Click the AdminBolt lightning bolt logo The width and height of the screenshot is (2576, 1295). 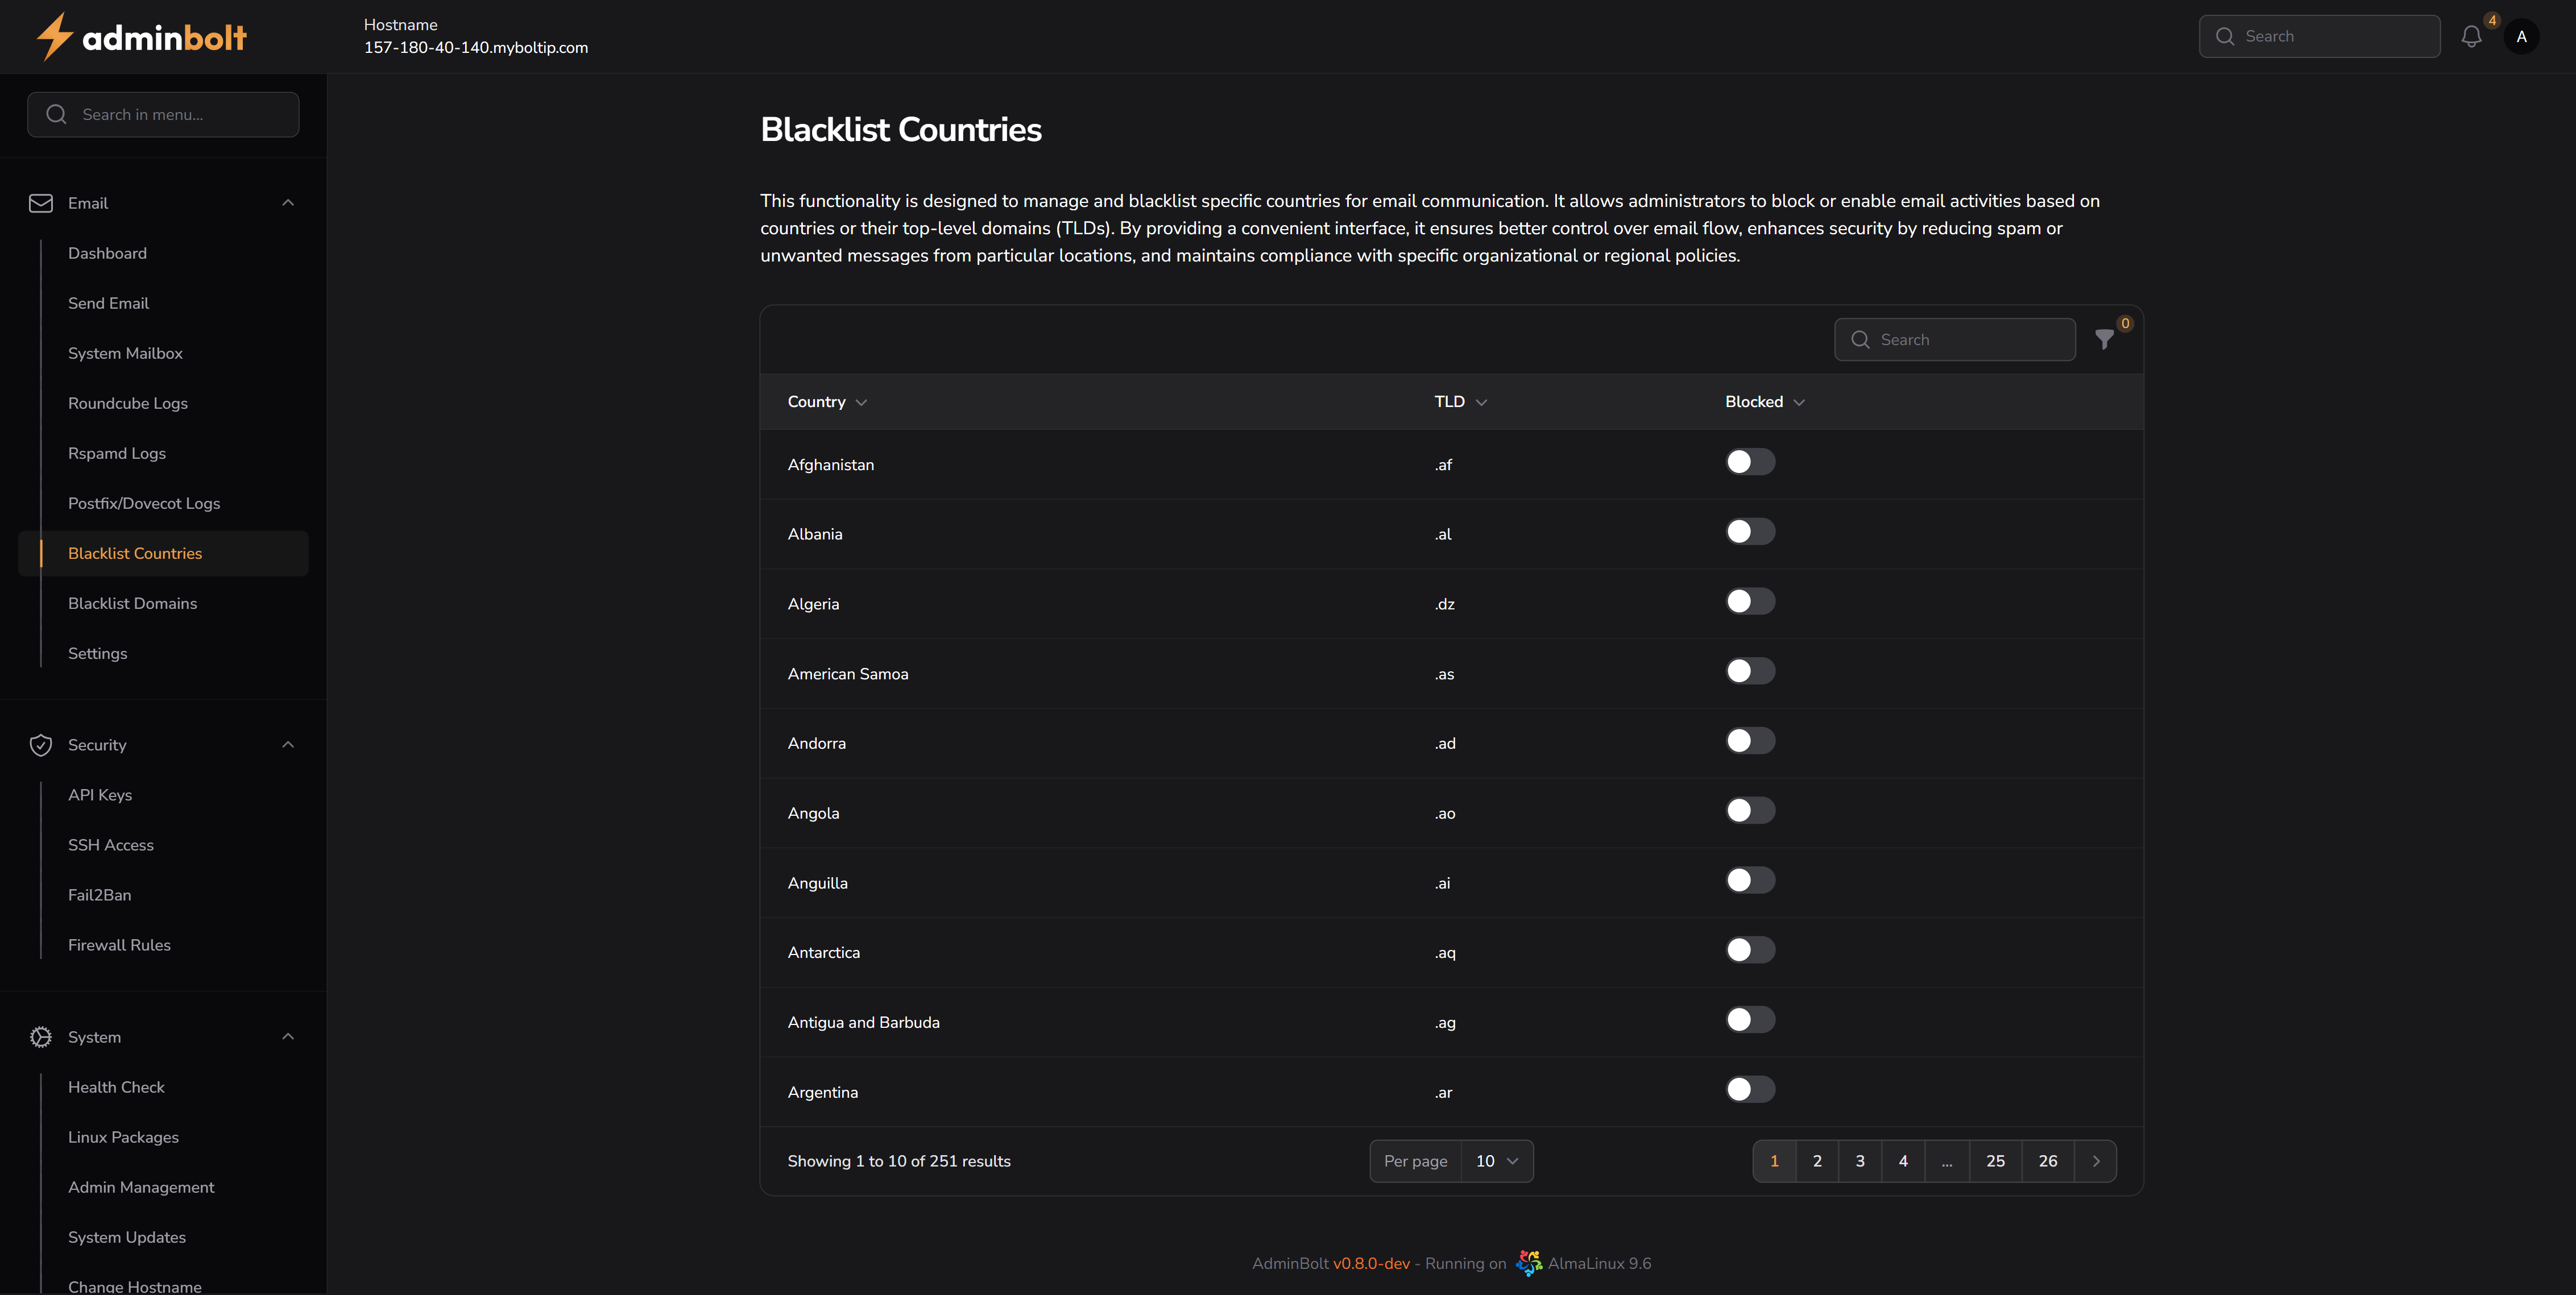[55, 36]
